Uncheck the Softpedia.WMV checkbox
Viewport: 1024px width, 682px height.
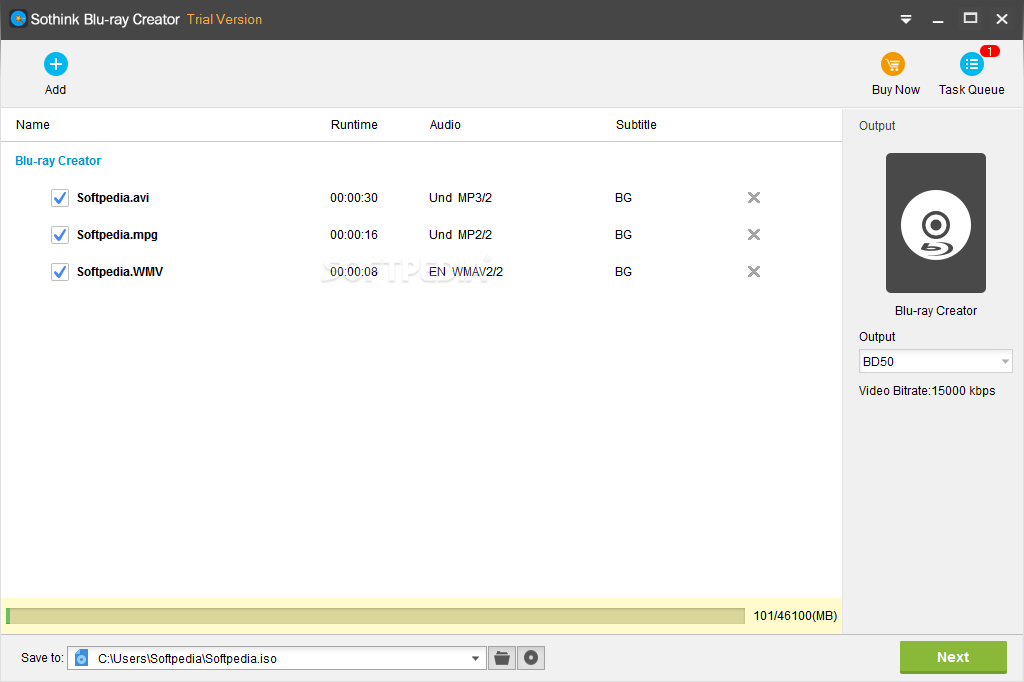(59, 272)
